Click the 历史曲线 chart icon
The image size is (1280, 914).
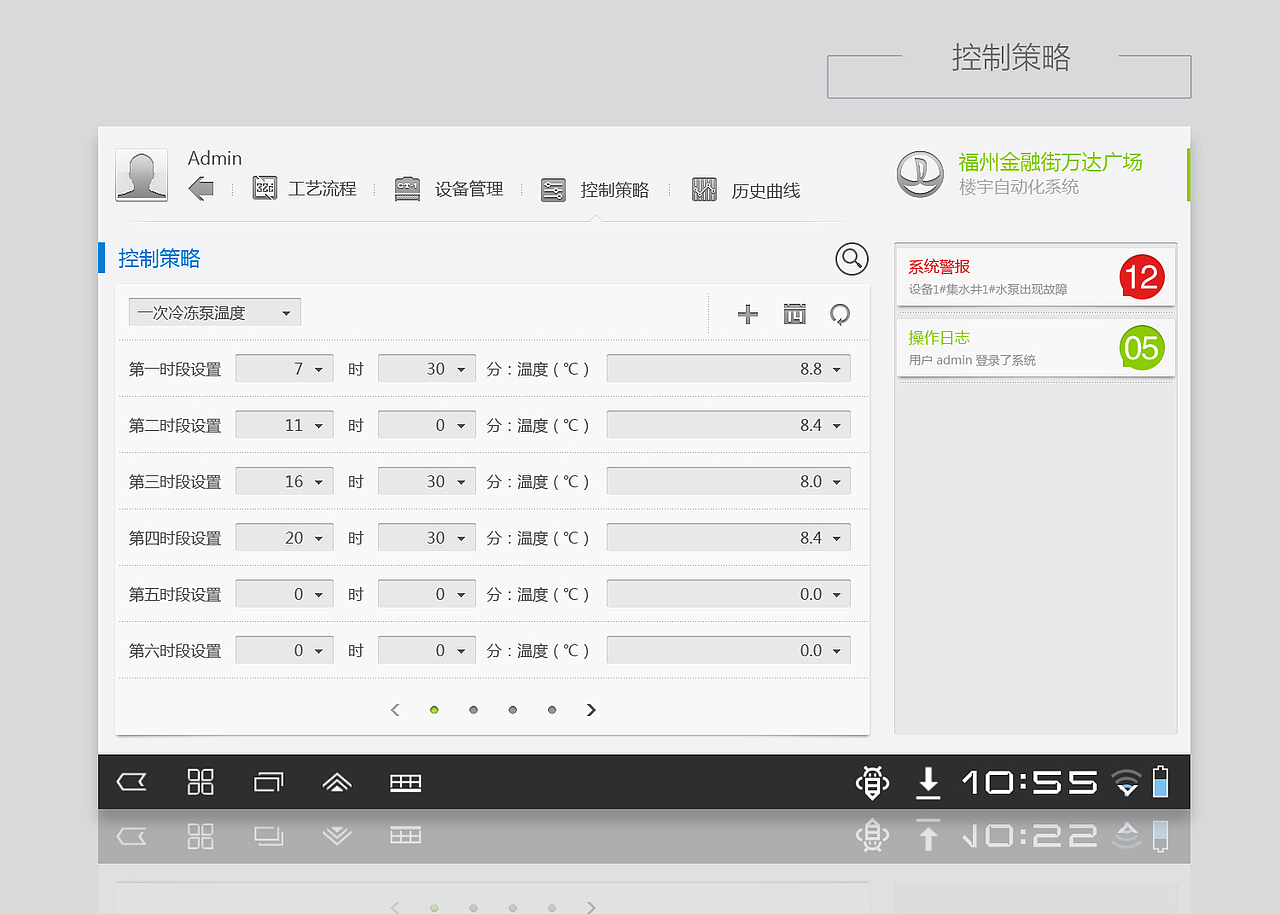704,189
